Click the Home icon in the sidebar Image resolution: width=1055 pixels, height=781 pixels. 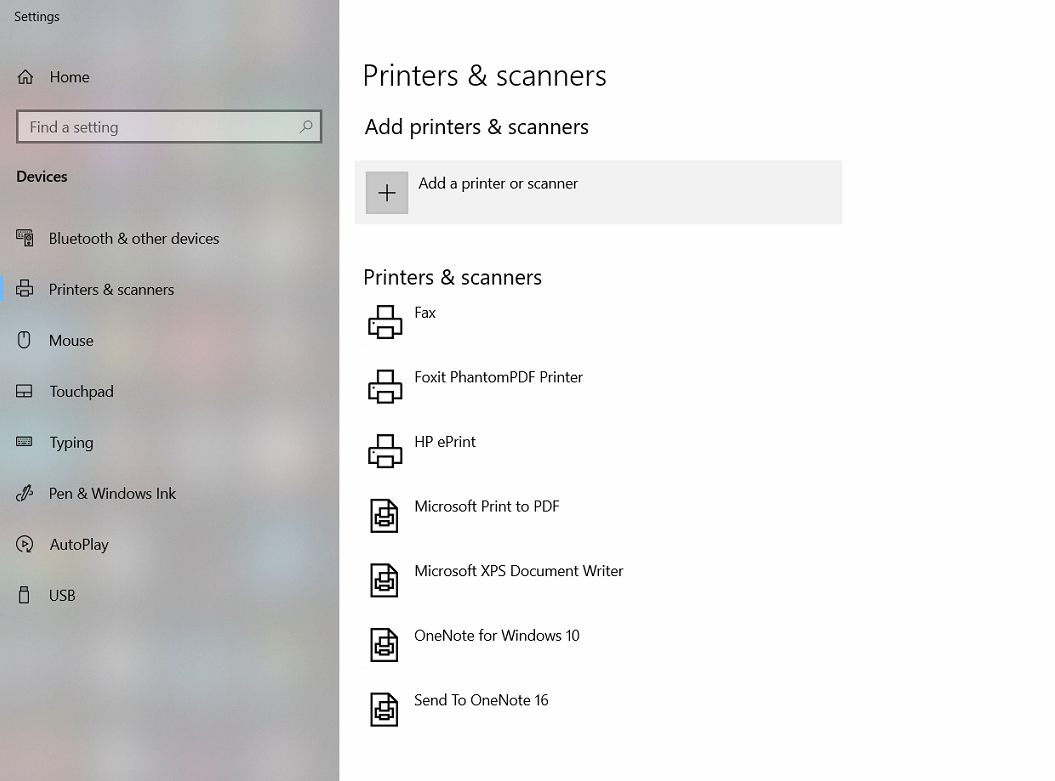[25, 77]
